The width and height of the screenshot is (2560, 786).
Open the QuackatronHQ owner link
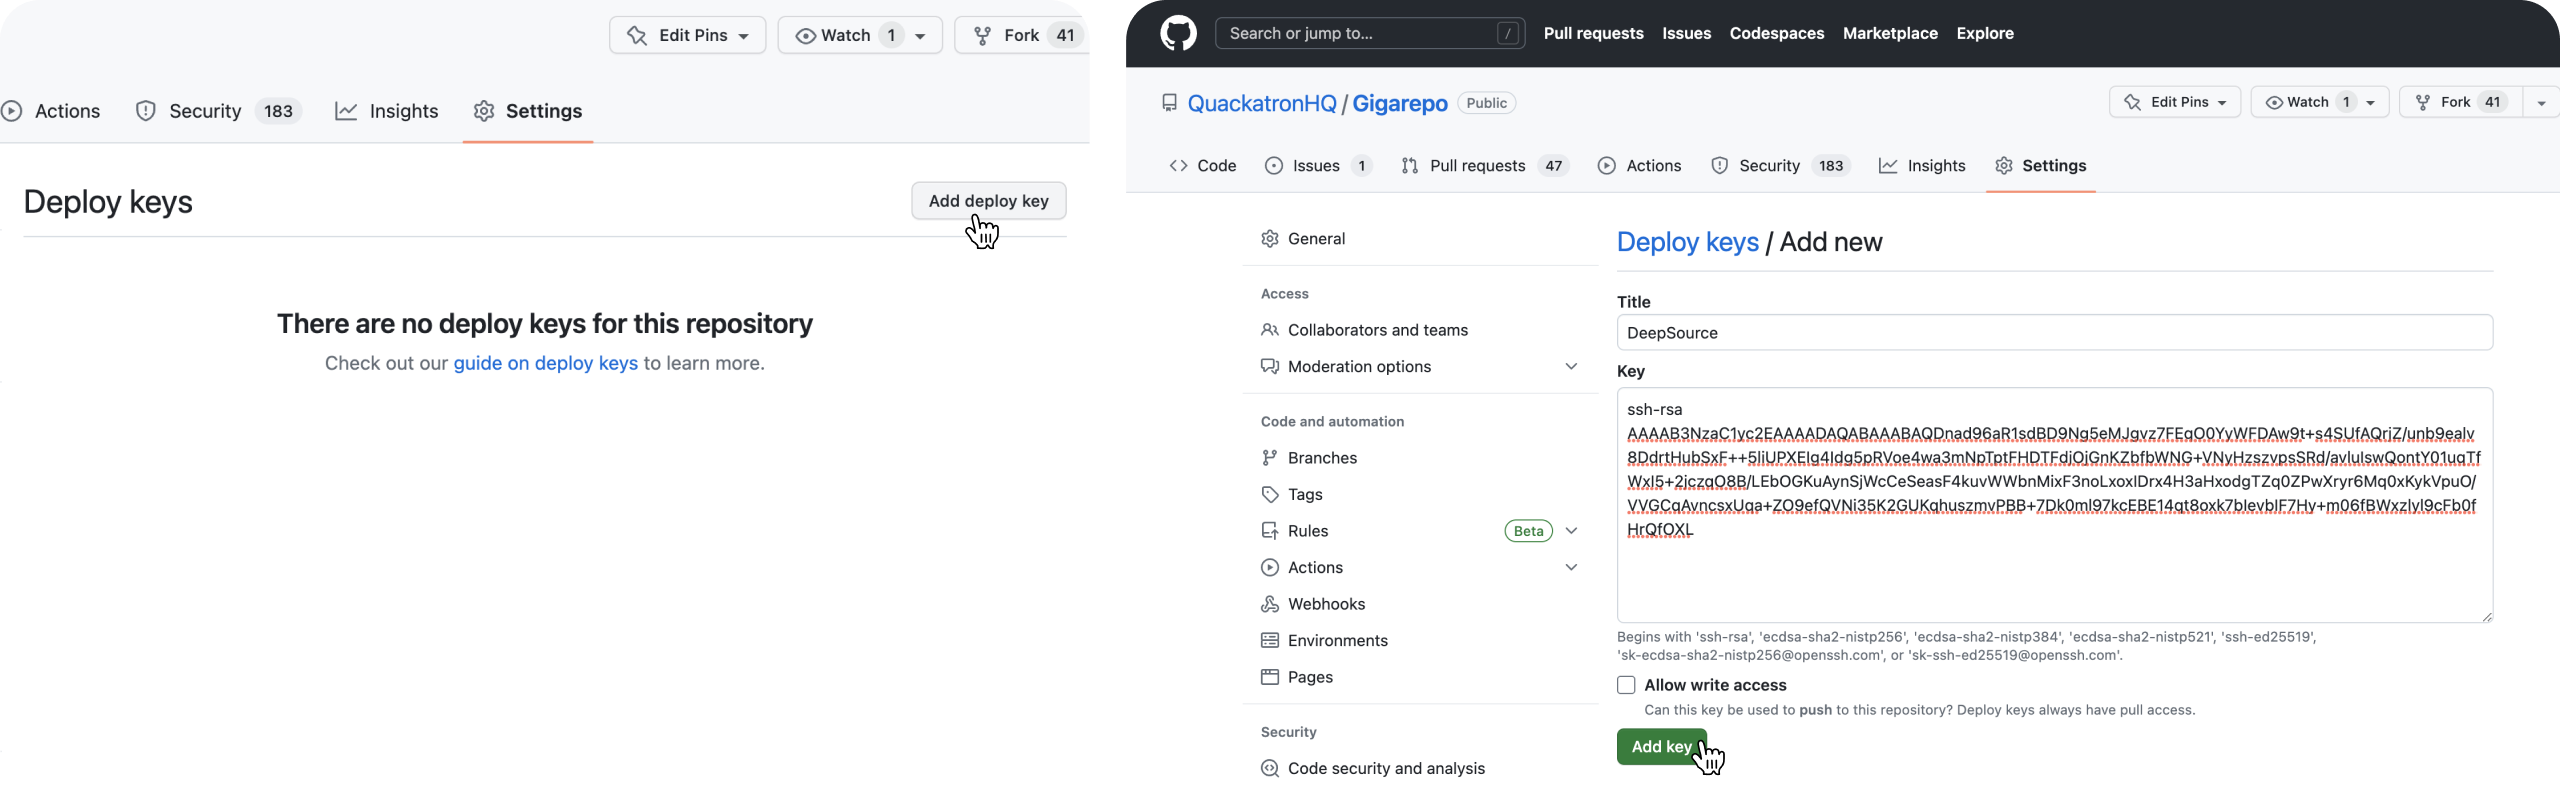pyautogui.click(x=1261, y=103)
